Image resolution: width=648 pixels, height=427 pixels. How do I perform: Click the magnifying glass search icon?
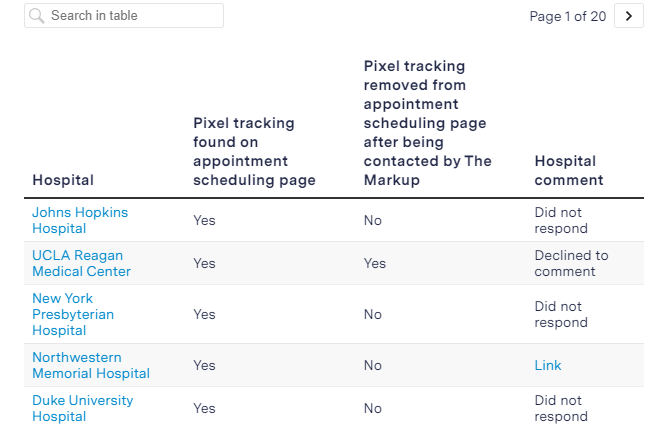[37, 16]
